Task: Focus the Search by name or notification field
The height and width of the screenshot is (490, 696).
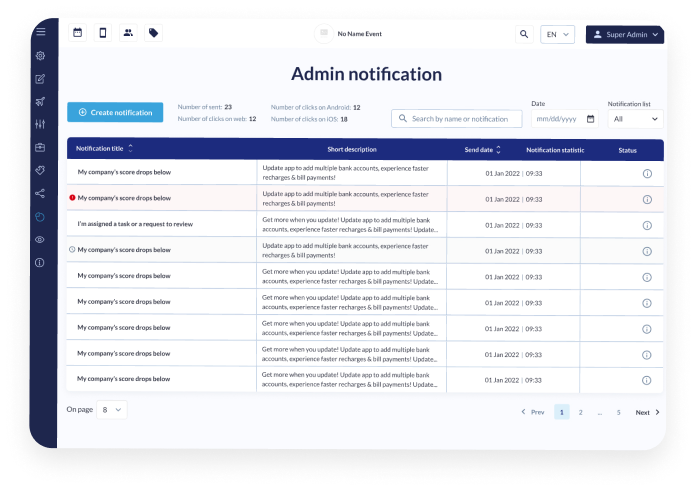Action: (x=457, y=119)
